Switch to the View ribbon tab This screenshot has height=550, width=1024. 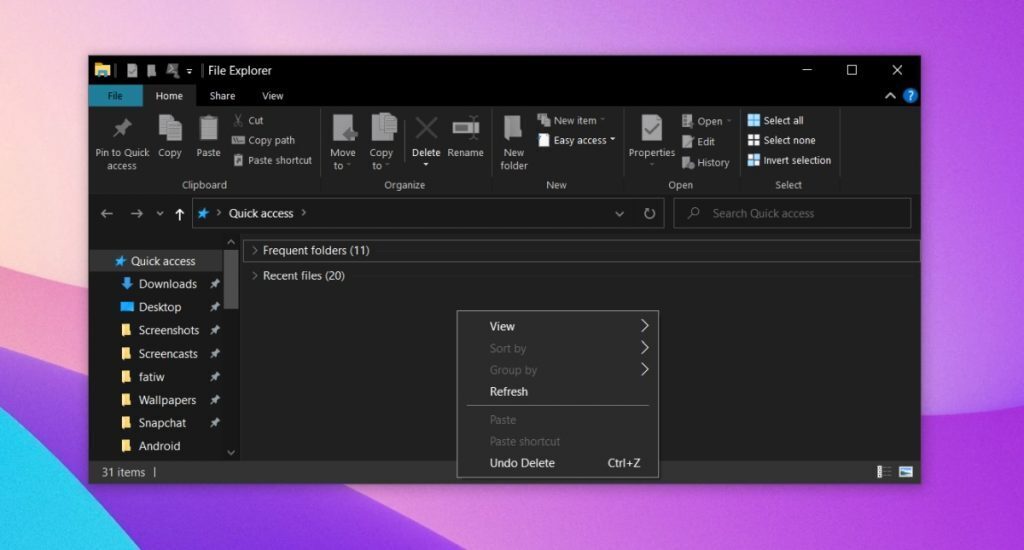pyautogui.click(x=272, y=96)
